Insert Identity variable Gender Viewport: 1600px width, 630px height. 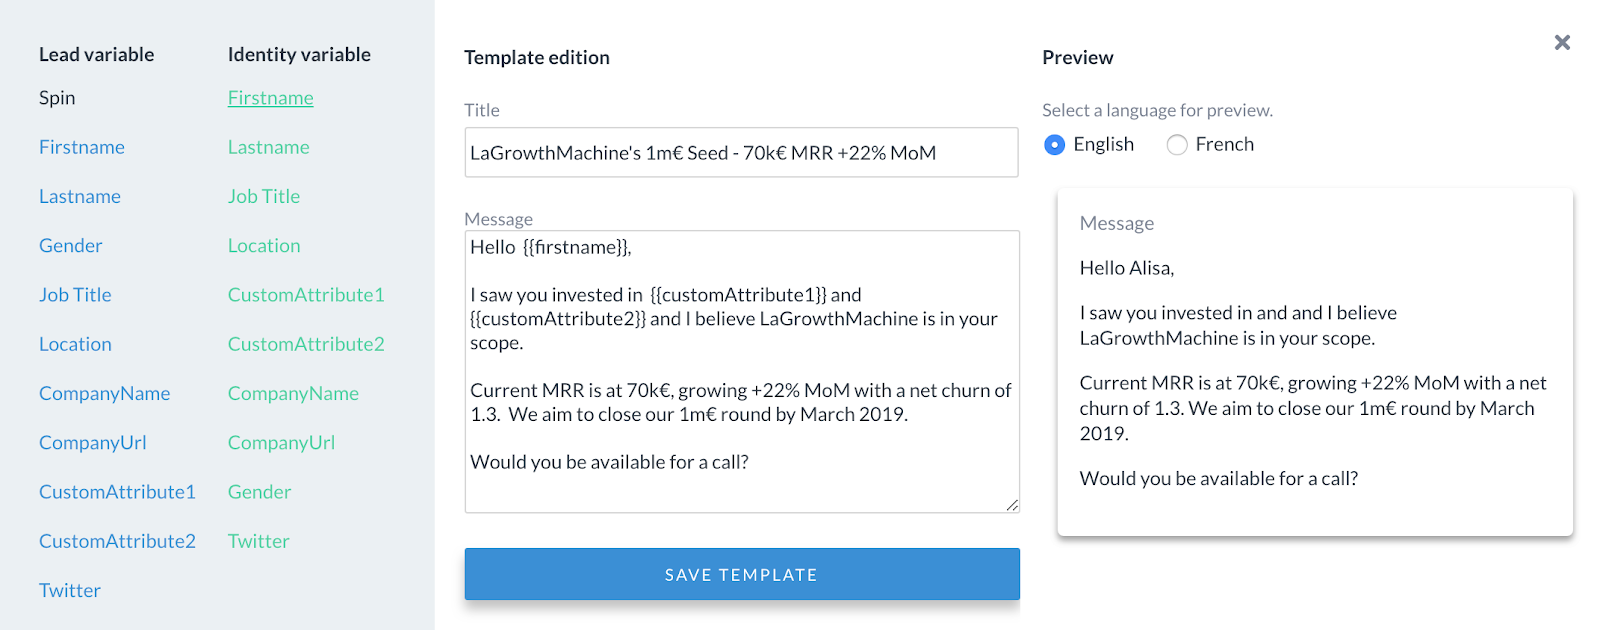[x=259, y=492]
